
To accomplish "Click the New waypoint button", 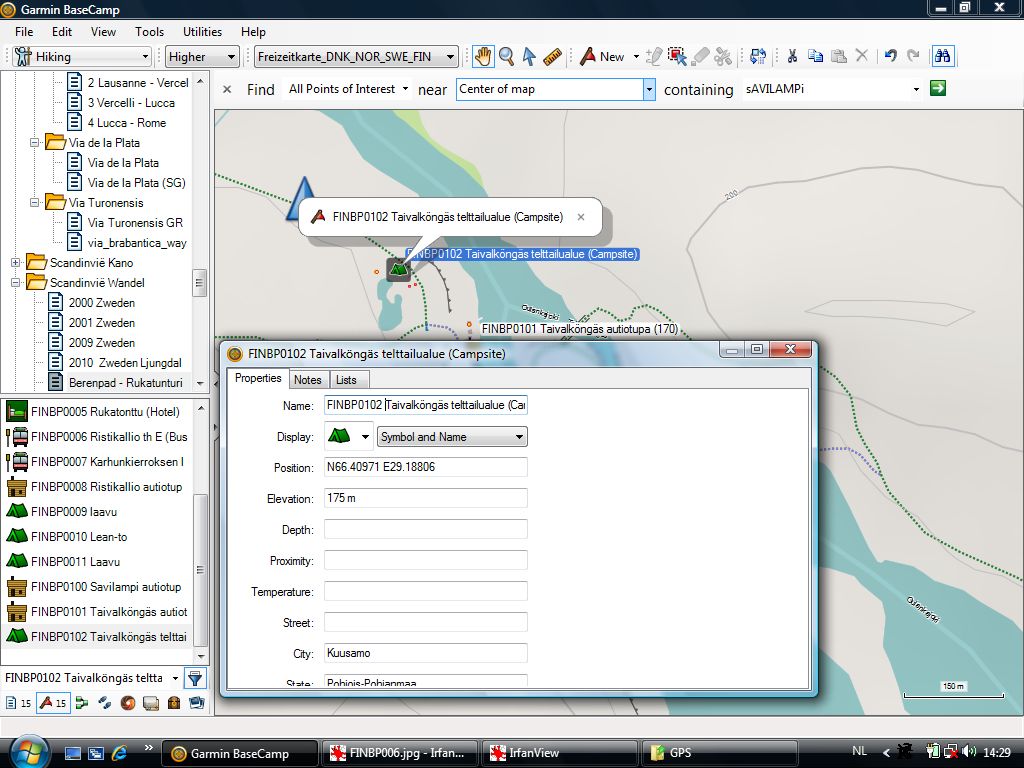I will (x=602, y=57).
